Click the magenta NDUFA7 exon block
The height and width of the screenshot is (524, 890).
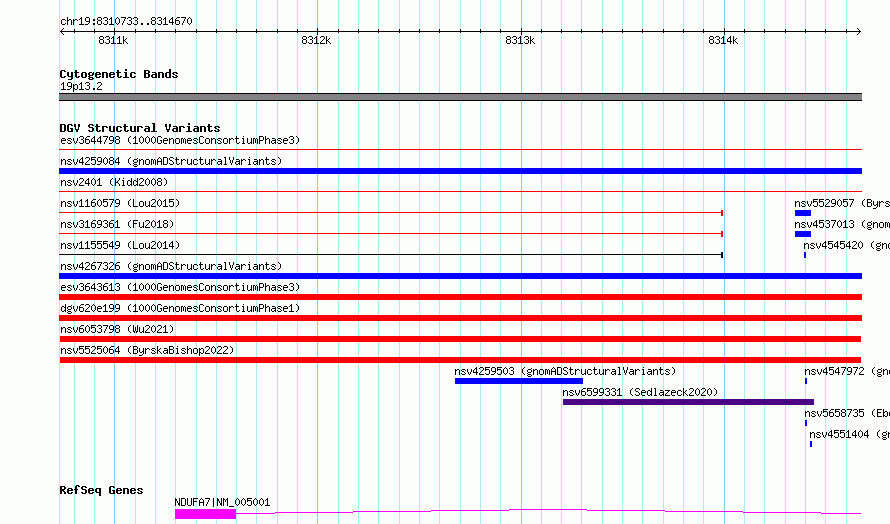[205, 514]
